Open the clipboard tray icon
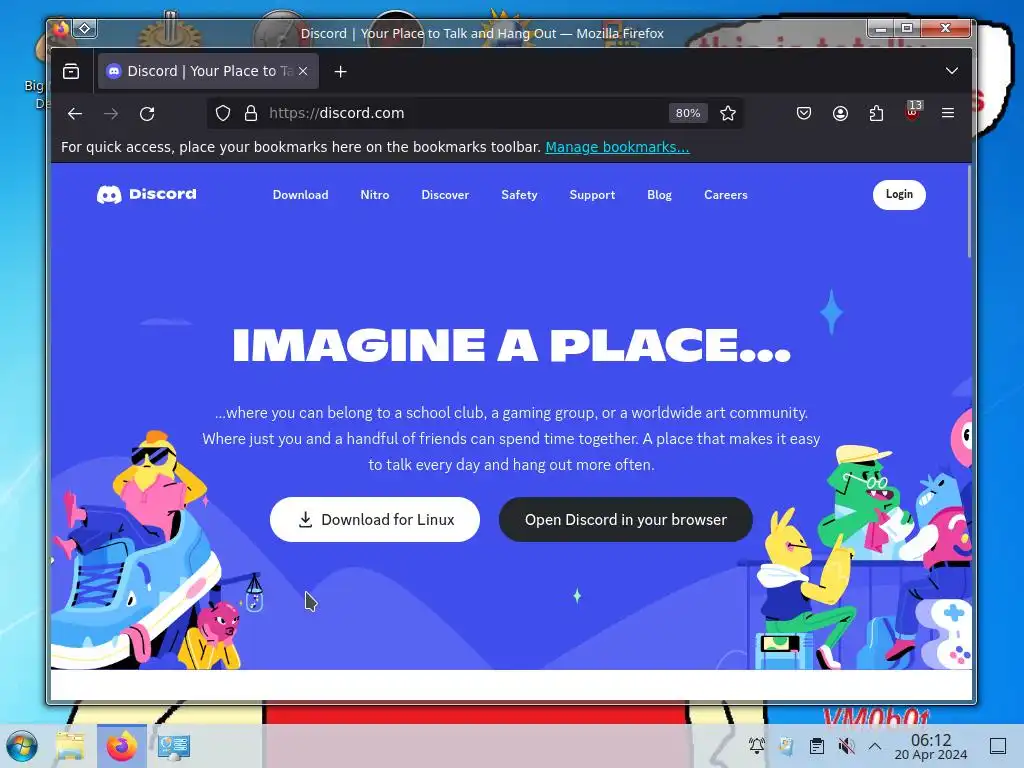The image size is (1024, 768). [816, 746]
